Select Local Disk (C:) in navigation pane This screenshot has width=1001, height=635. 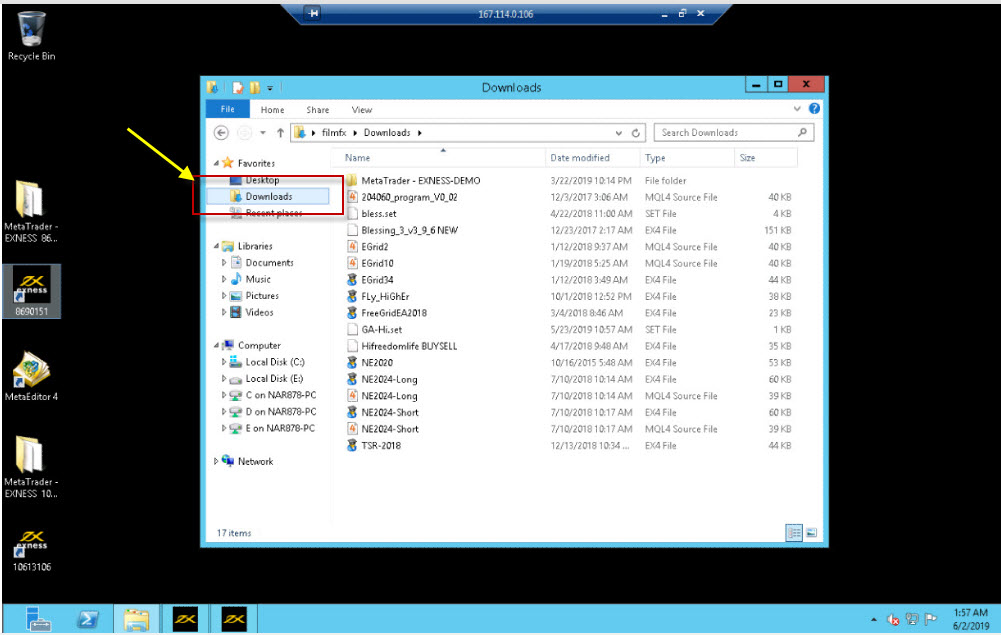coord(274,362)
